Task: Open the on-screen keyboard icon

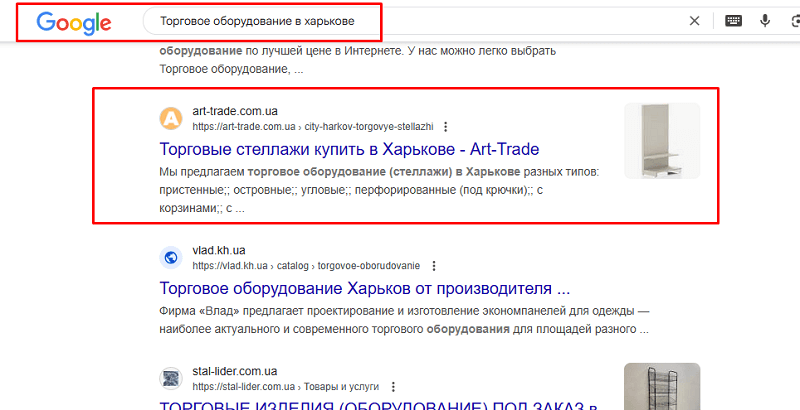Action: coord(733,21)
